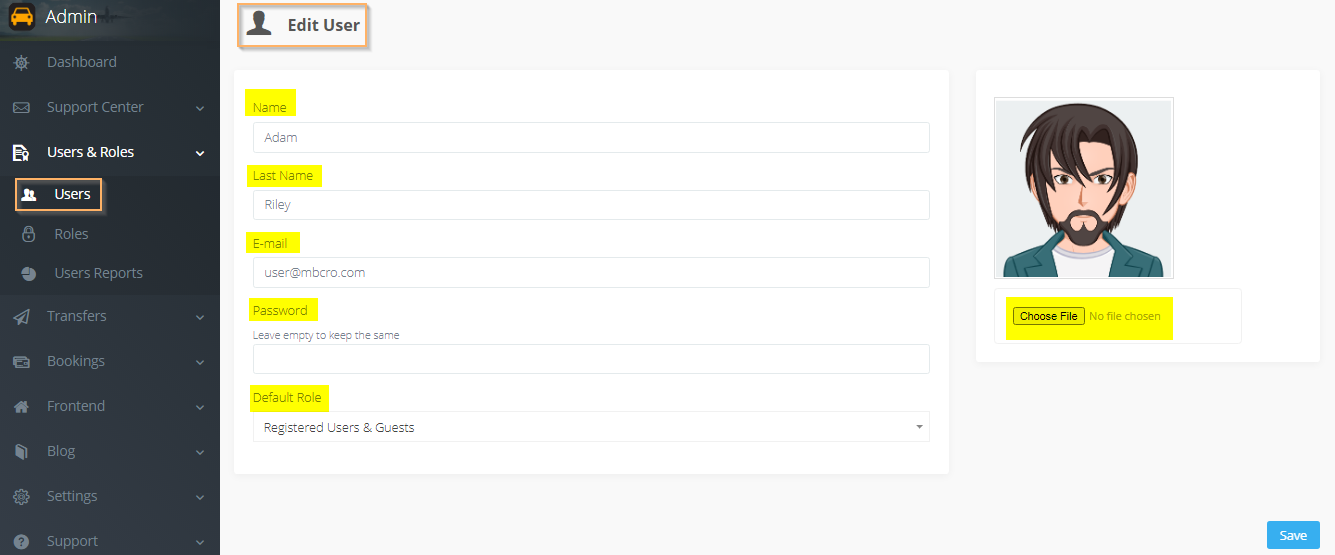Click the E-mail input field

pos(590,272)
